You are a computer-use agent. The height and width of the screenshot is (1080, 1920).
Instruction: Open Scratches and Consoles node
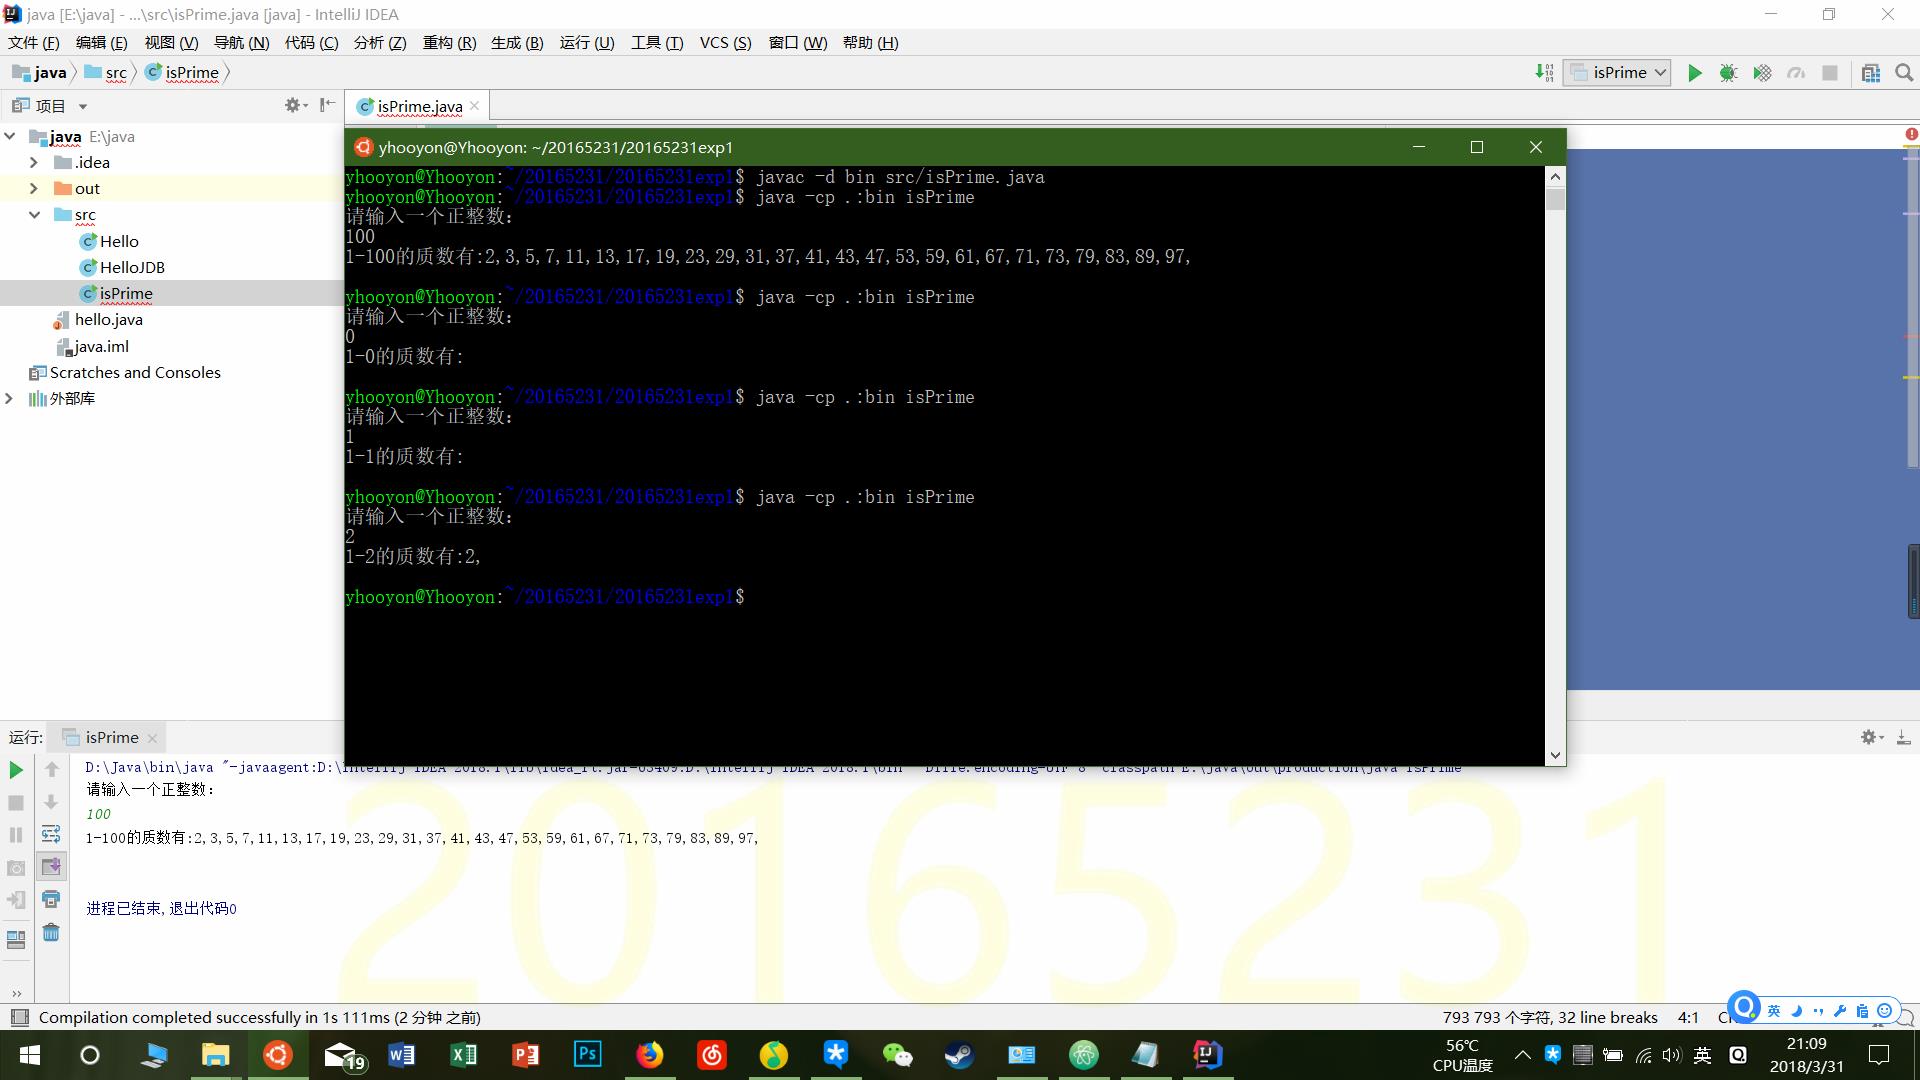pos(135,373)
